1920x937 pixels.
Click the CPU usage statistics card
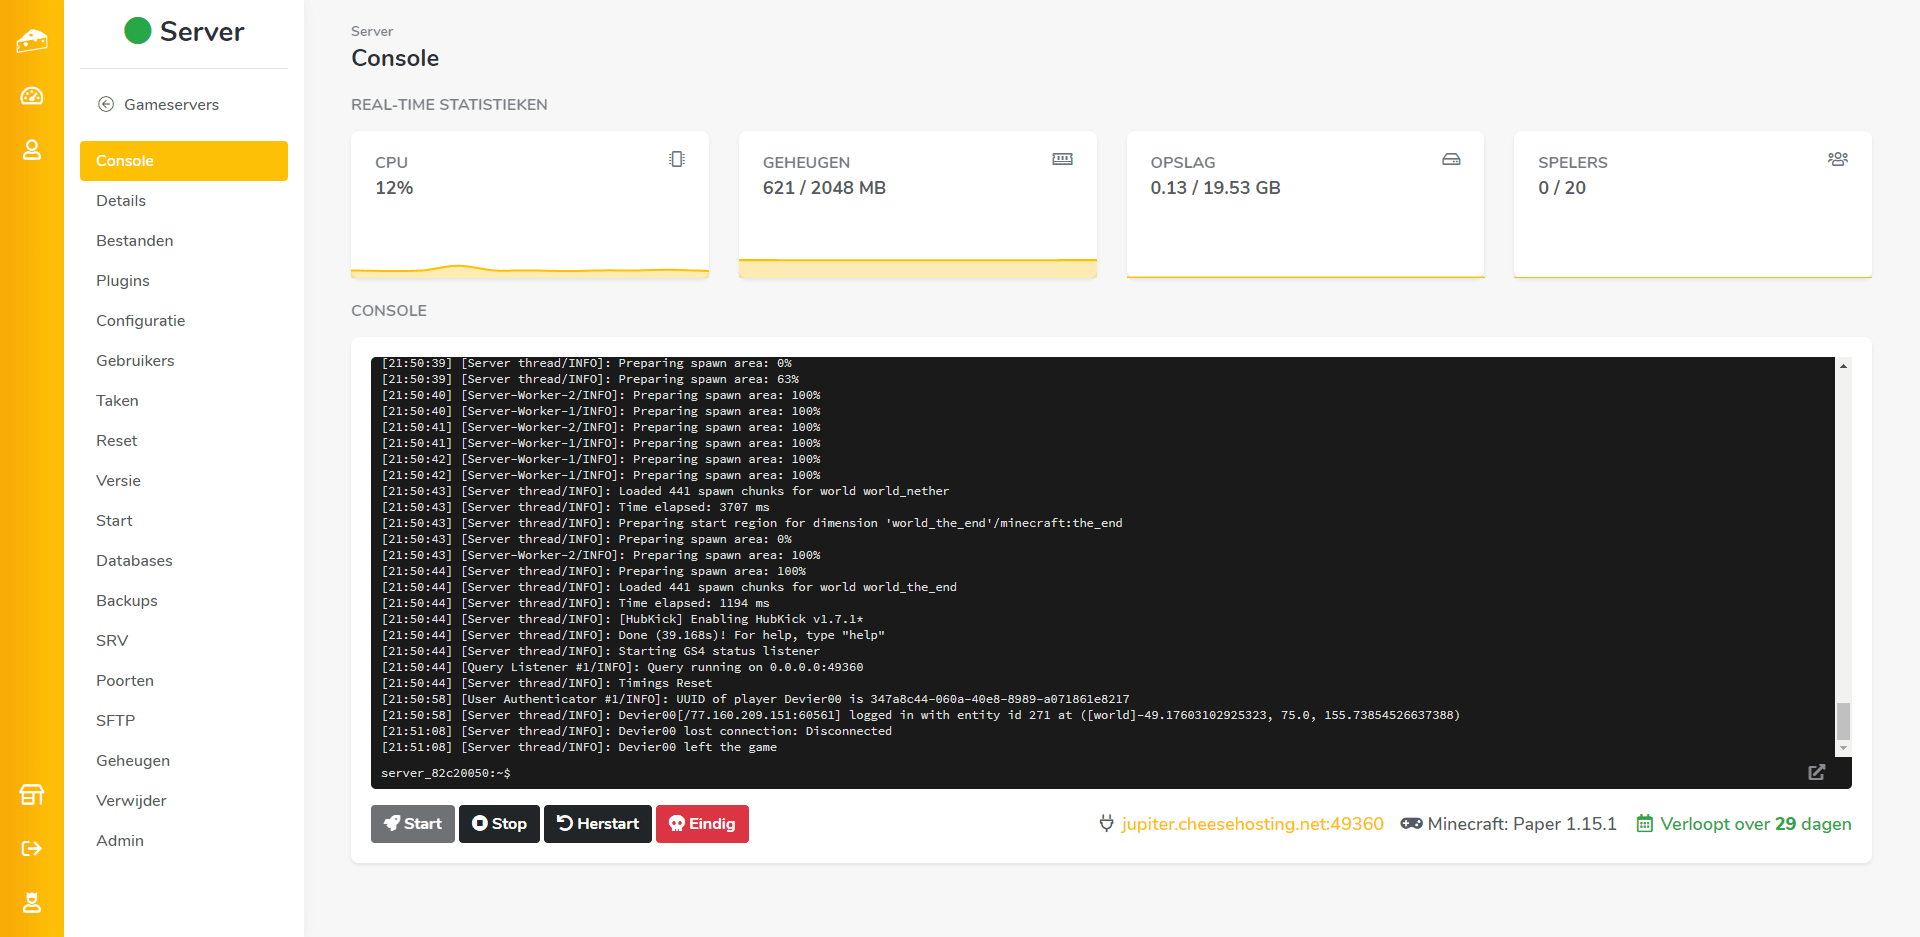tap(530, 204)
